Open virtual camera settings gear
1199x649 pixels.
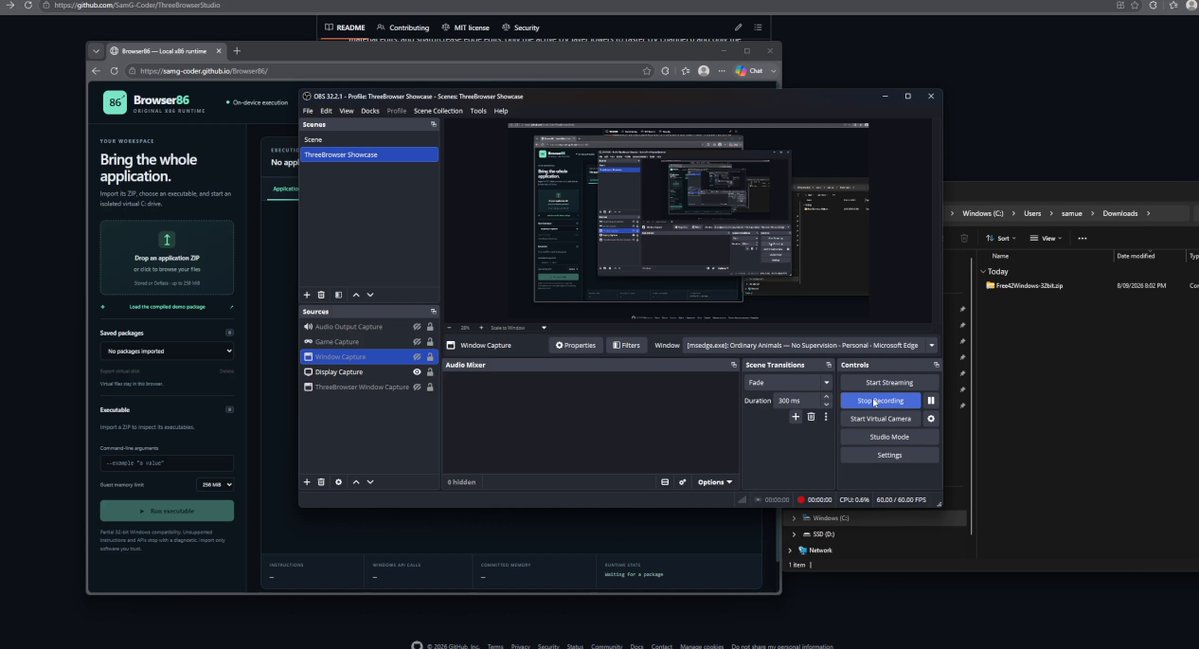(x=931, y=419)
